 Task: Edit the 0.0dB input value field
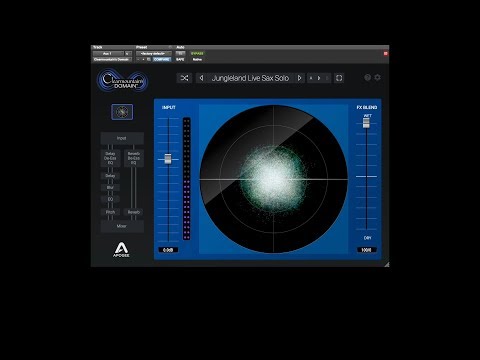coord(168,250)
